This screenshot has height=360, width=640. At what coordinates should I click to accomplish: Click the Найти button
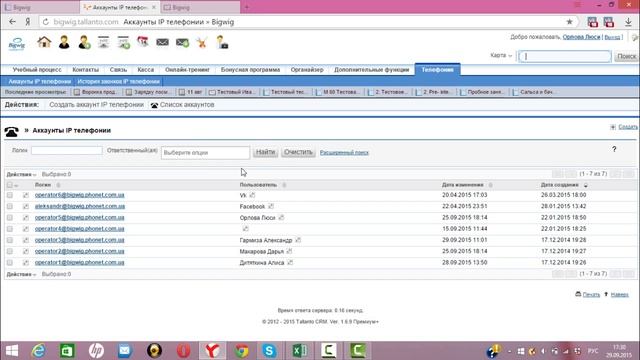[x=265, y=152]
